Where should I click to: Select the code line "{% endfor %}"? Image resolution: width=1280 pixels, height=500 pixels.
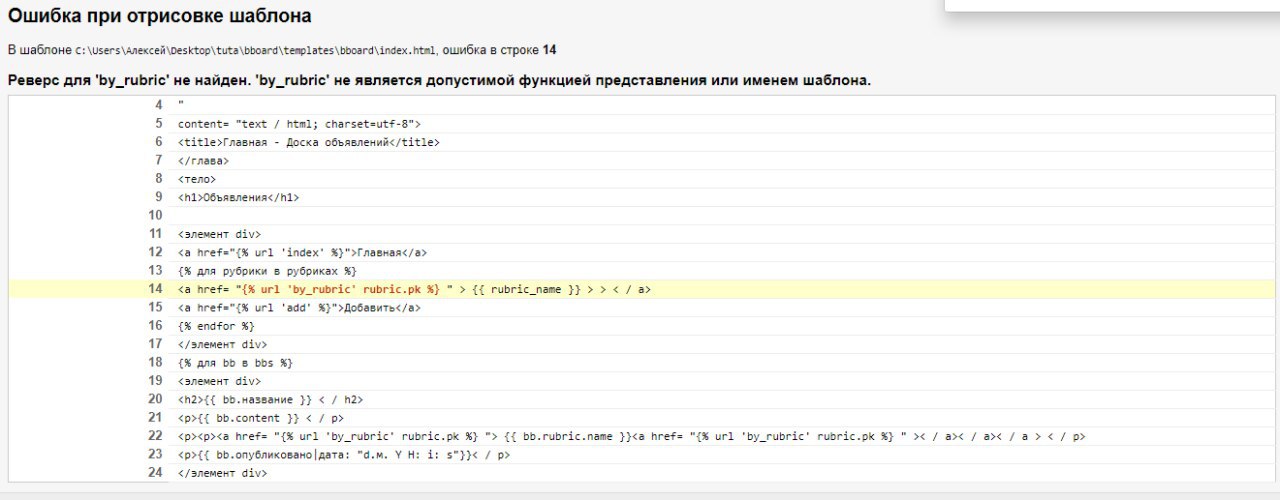[x=216, y=325]
